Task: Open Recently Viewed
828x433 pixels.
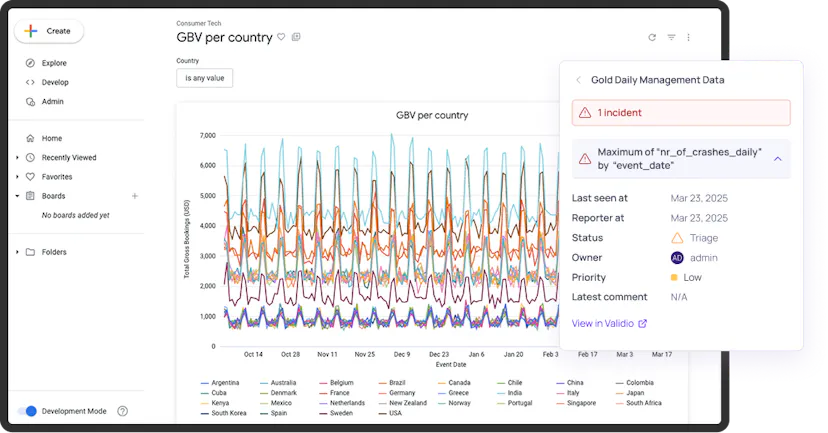Action: pos(69,157)
